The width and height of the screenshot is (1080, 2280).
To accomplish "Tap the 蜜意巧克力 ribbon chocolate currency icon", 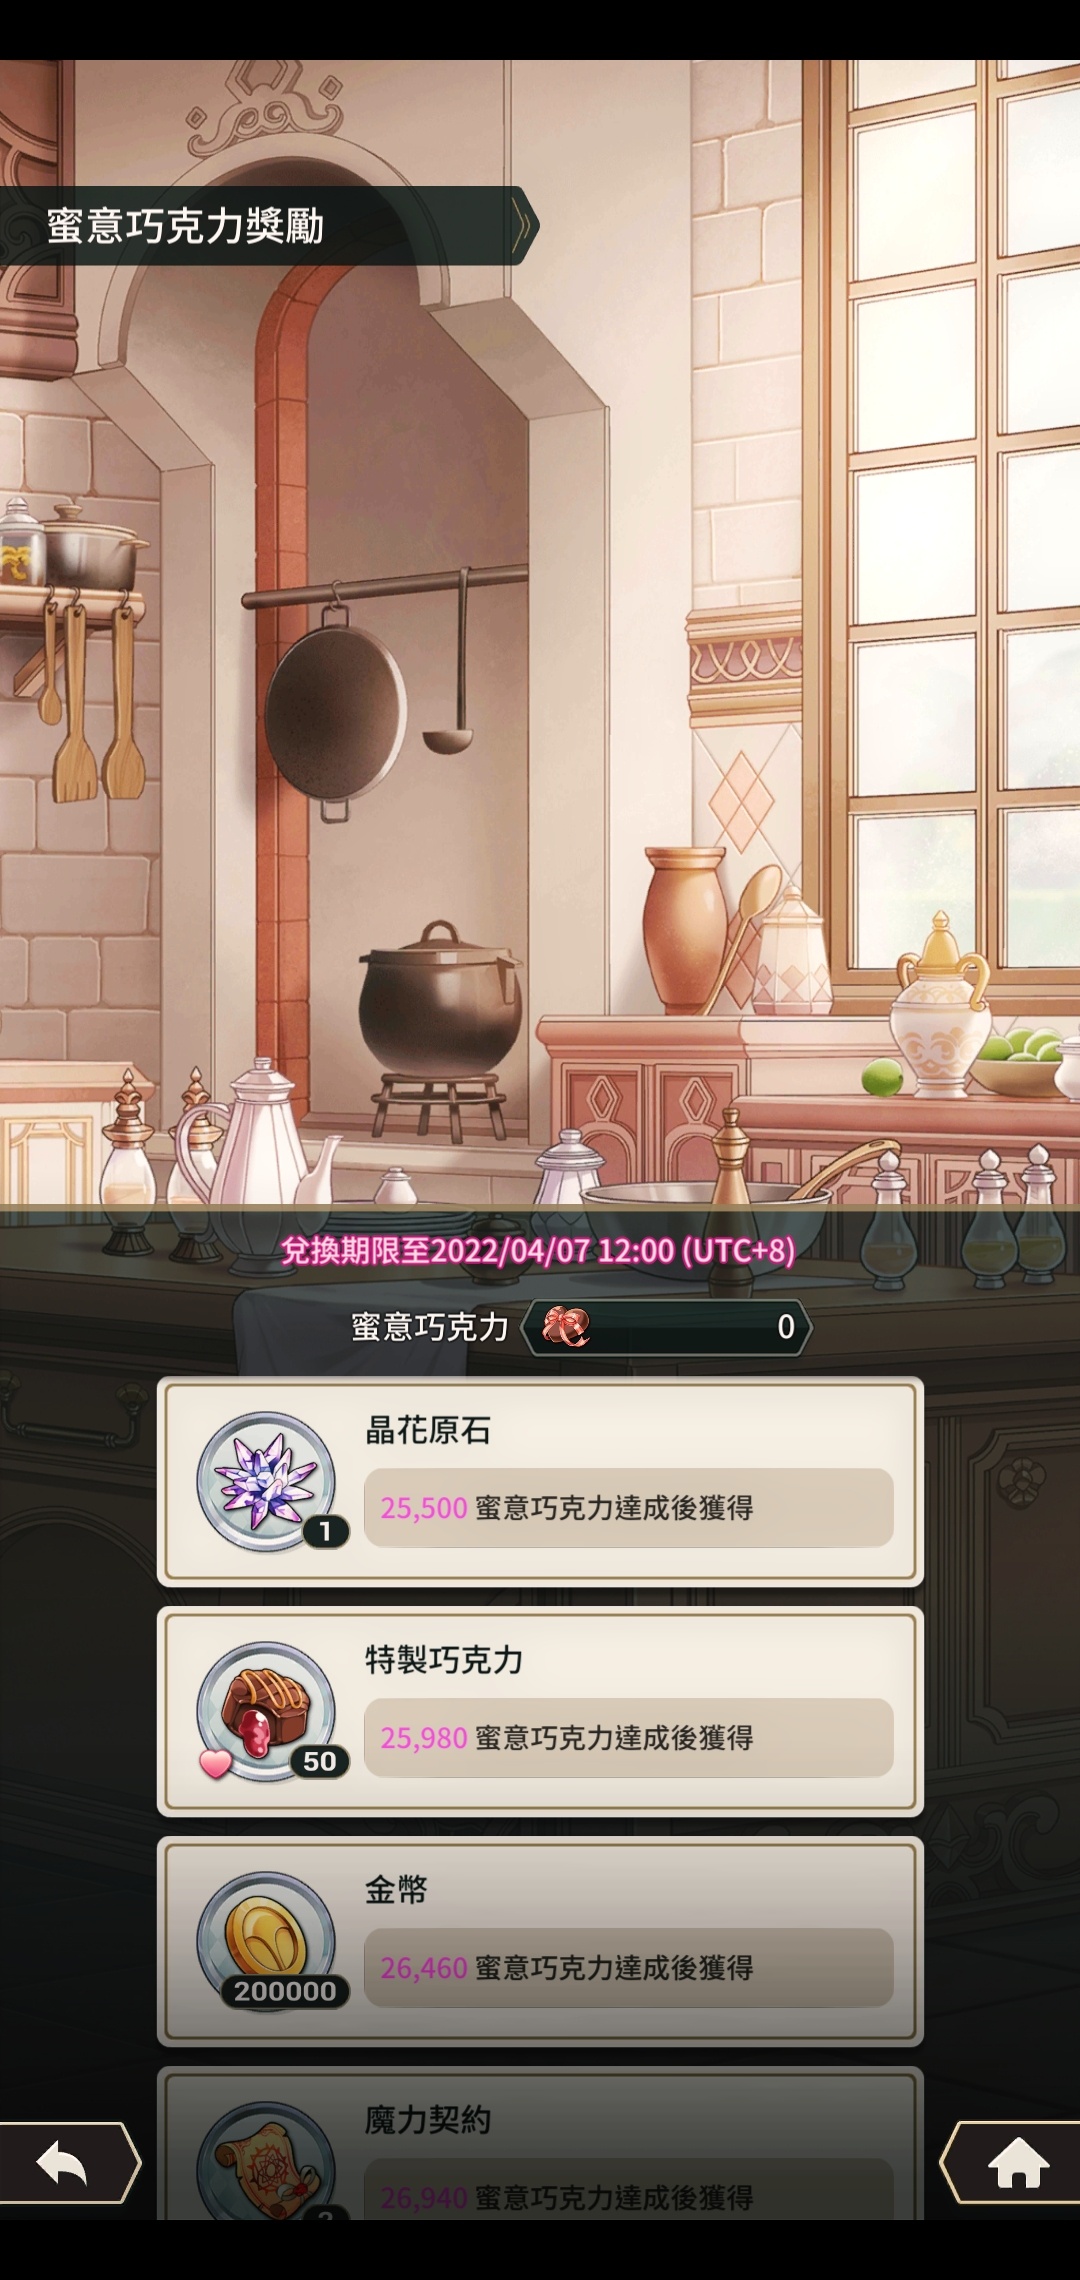I will pos(566,1327).
